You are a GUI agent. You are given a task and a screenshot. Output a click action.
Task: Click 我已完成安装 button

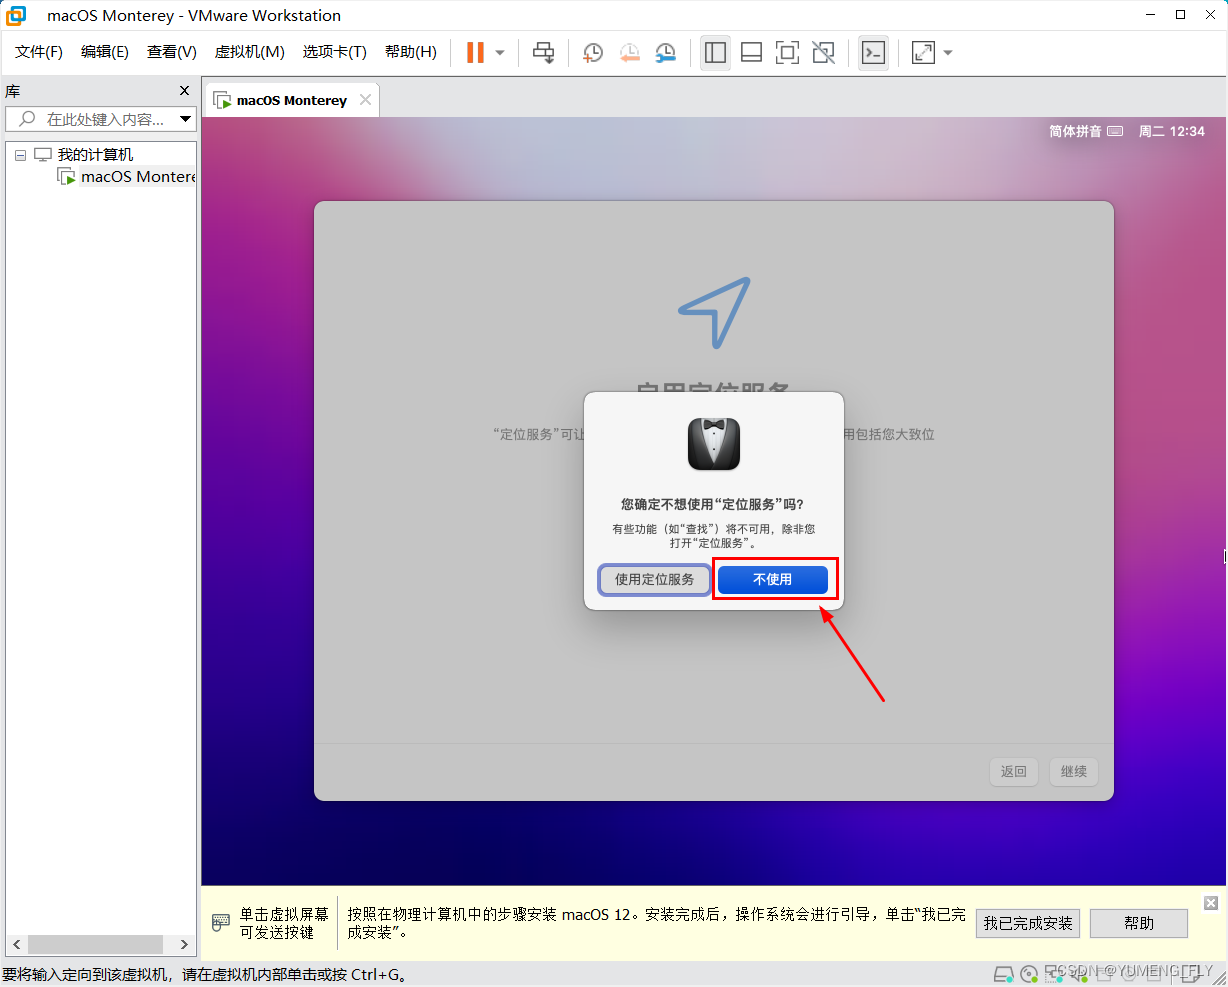pos(1028,923)
